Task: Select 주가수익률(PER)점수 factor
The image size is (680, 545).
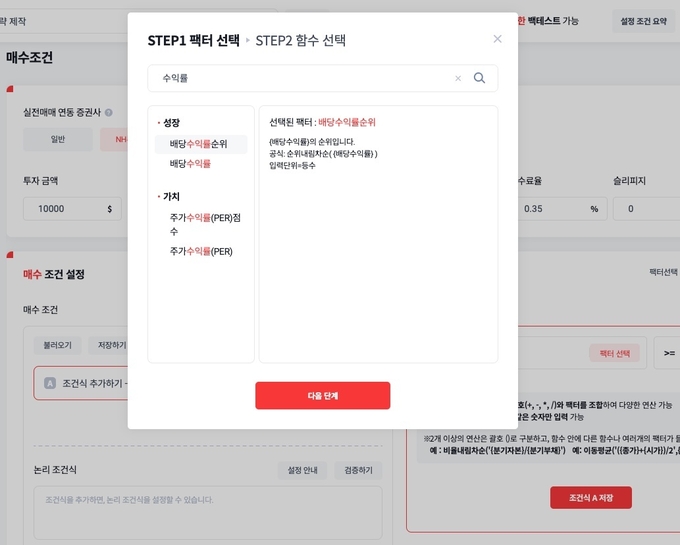Action: point(205,225)
